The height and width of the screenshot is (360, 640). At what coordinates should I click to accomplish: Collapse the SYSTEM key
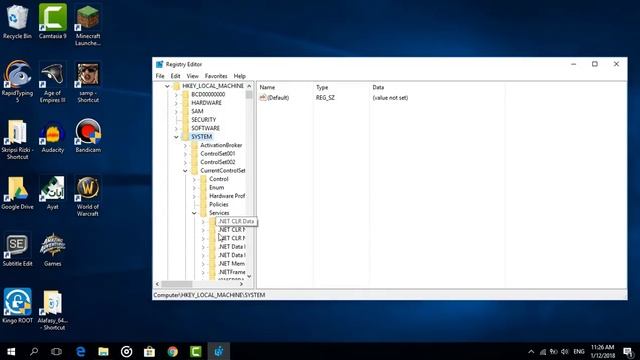tap(176, 137)
